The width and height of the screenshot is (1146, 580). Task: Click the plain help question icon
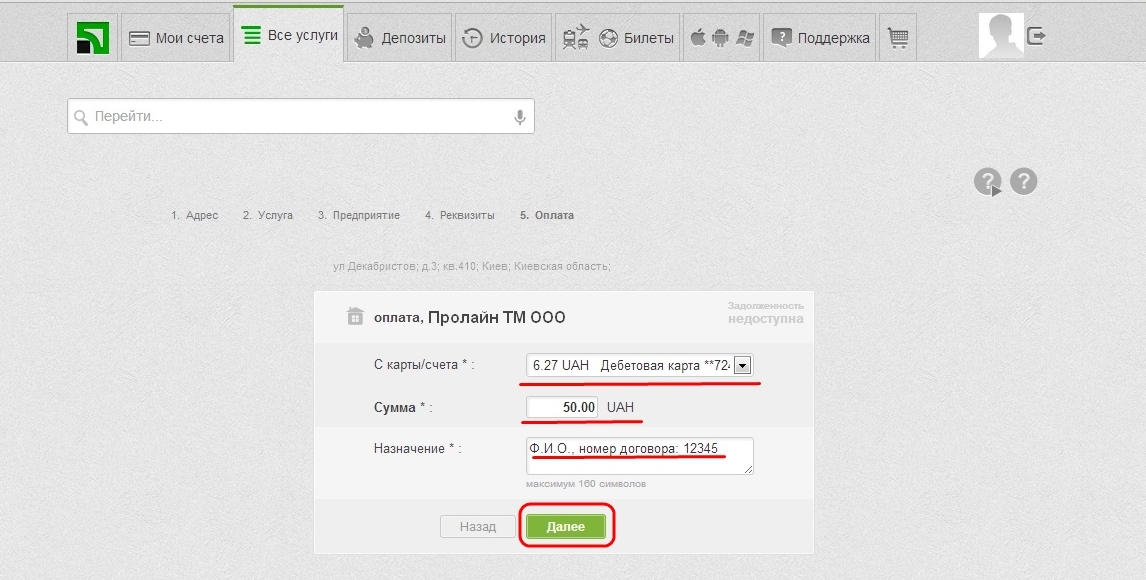coord(1023,181)
